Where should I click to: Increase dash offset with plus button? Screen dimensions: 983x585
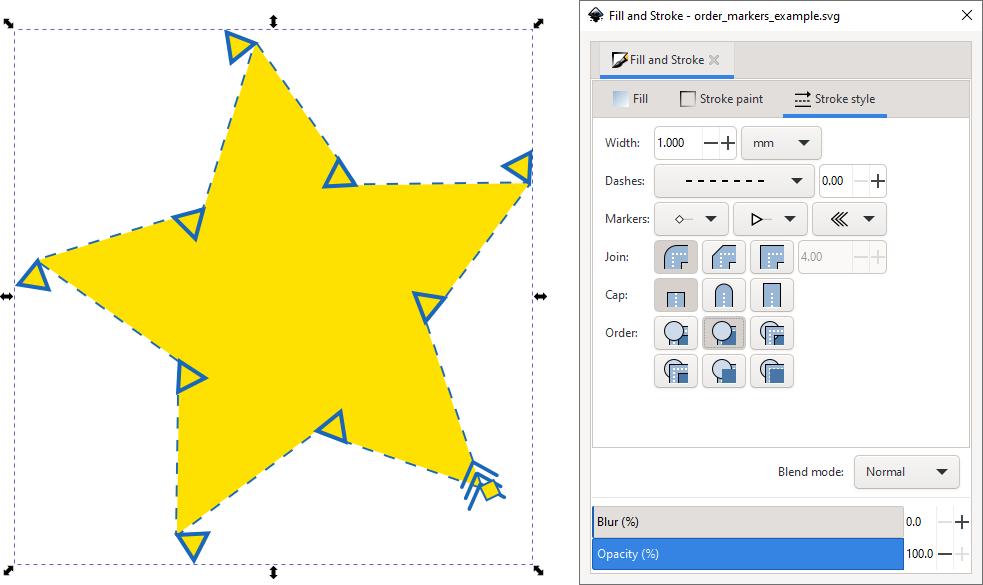(878, 181)
